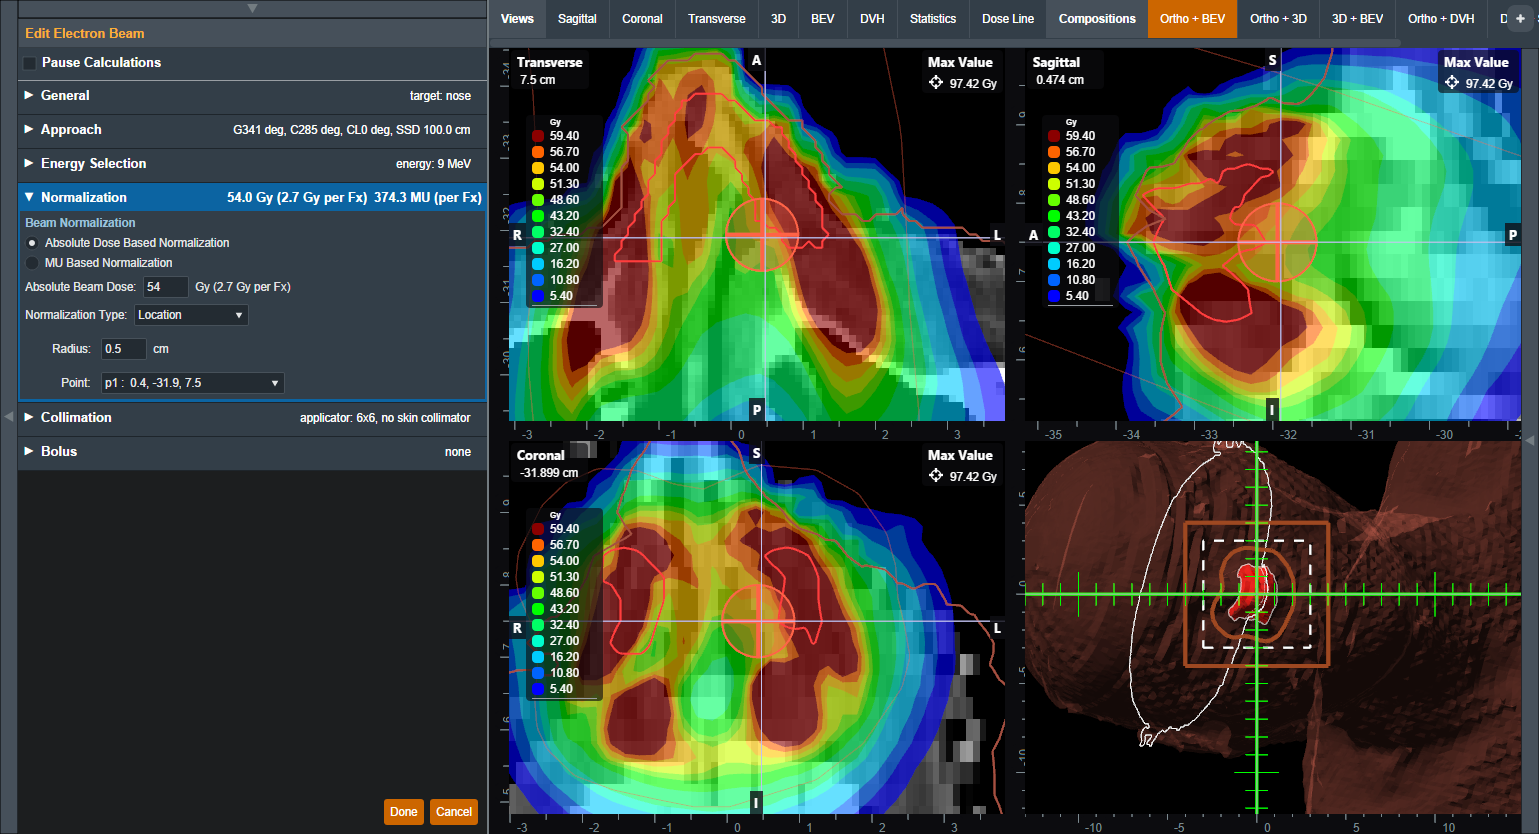Click the Max Value crosshair in Sagittal view

pos(1452,83)
